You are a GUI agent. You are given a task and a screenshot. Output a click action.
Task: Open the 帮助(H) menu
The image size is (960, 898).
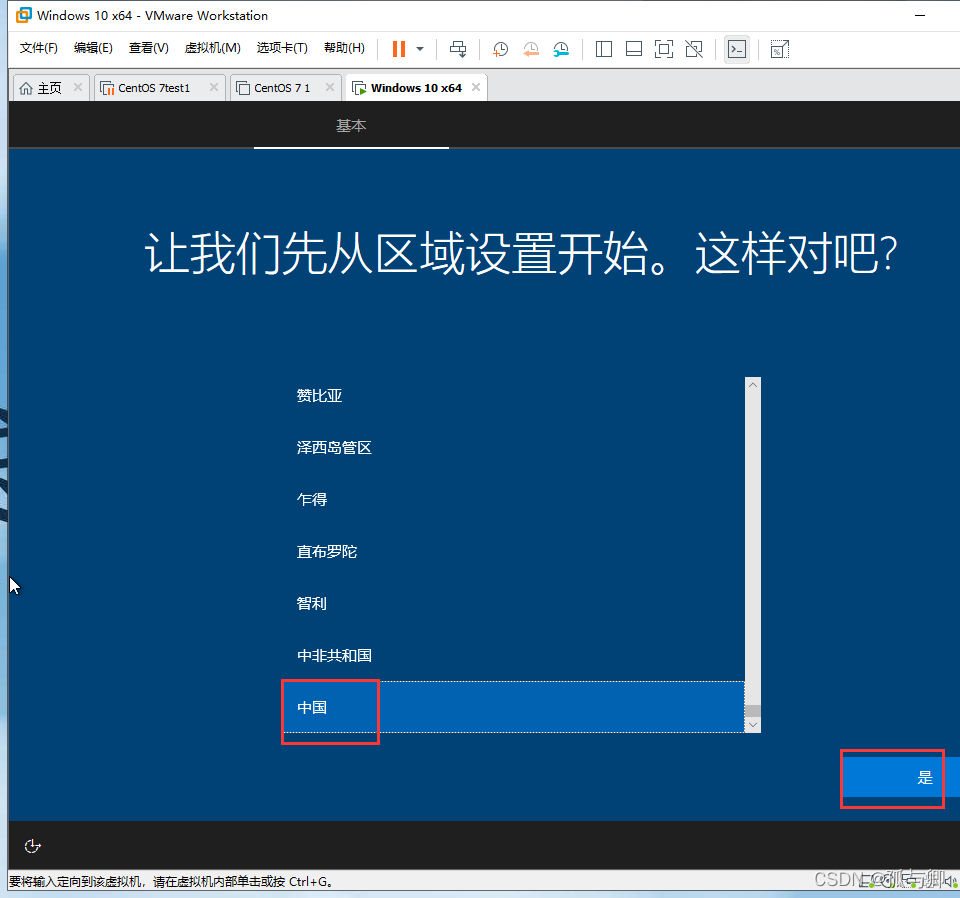344,48
